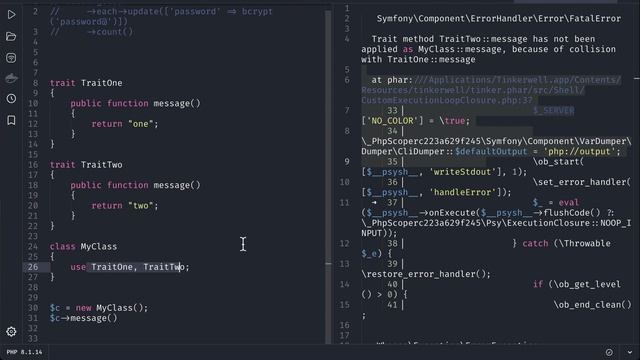This screenshot has width=640, height=360.
Task: Click the '$c->message()' call line
Action: click(84, 318)
